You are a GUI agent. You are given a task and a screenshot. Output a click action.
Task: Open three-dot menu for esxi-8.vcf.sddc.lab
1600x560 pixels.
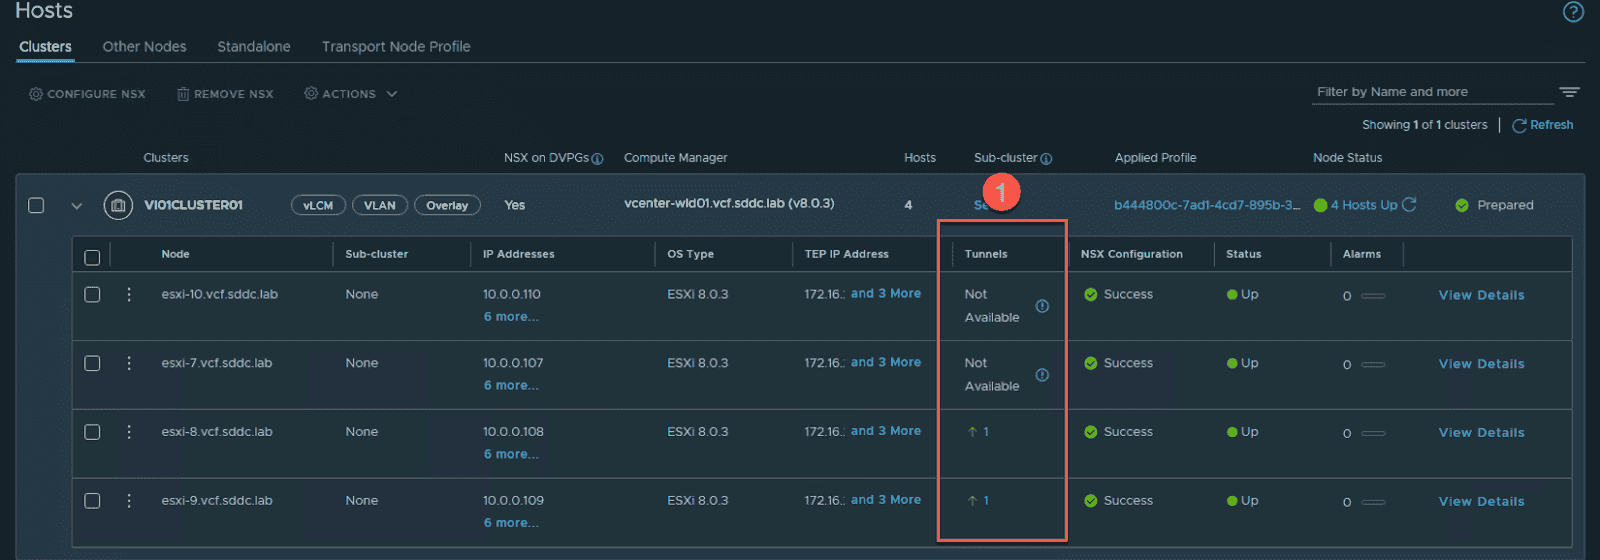pyautogui.click(x=129, y=432)
